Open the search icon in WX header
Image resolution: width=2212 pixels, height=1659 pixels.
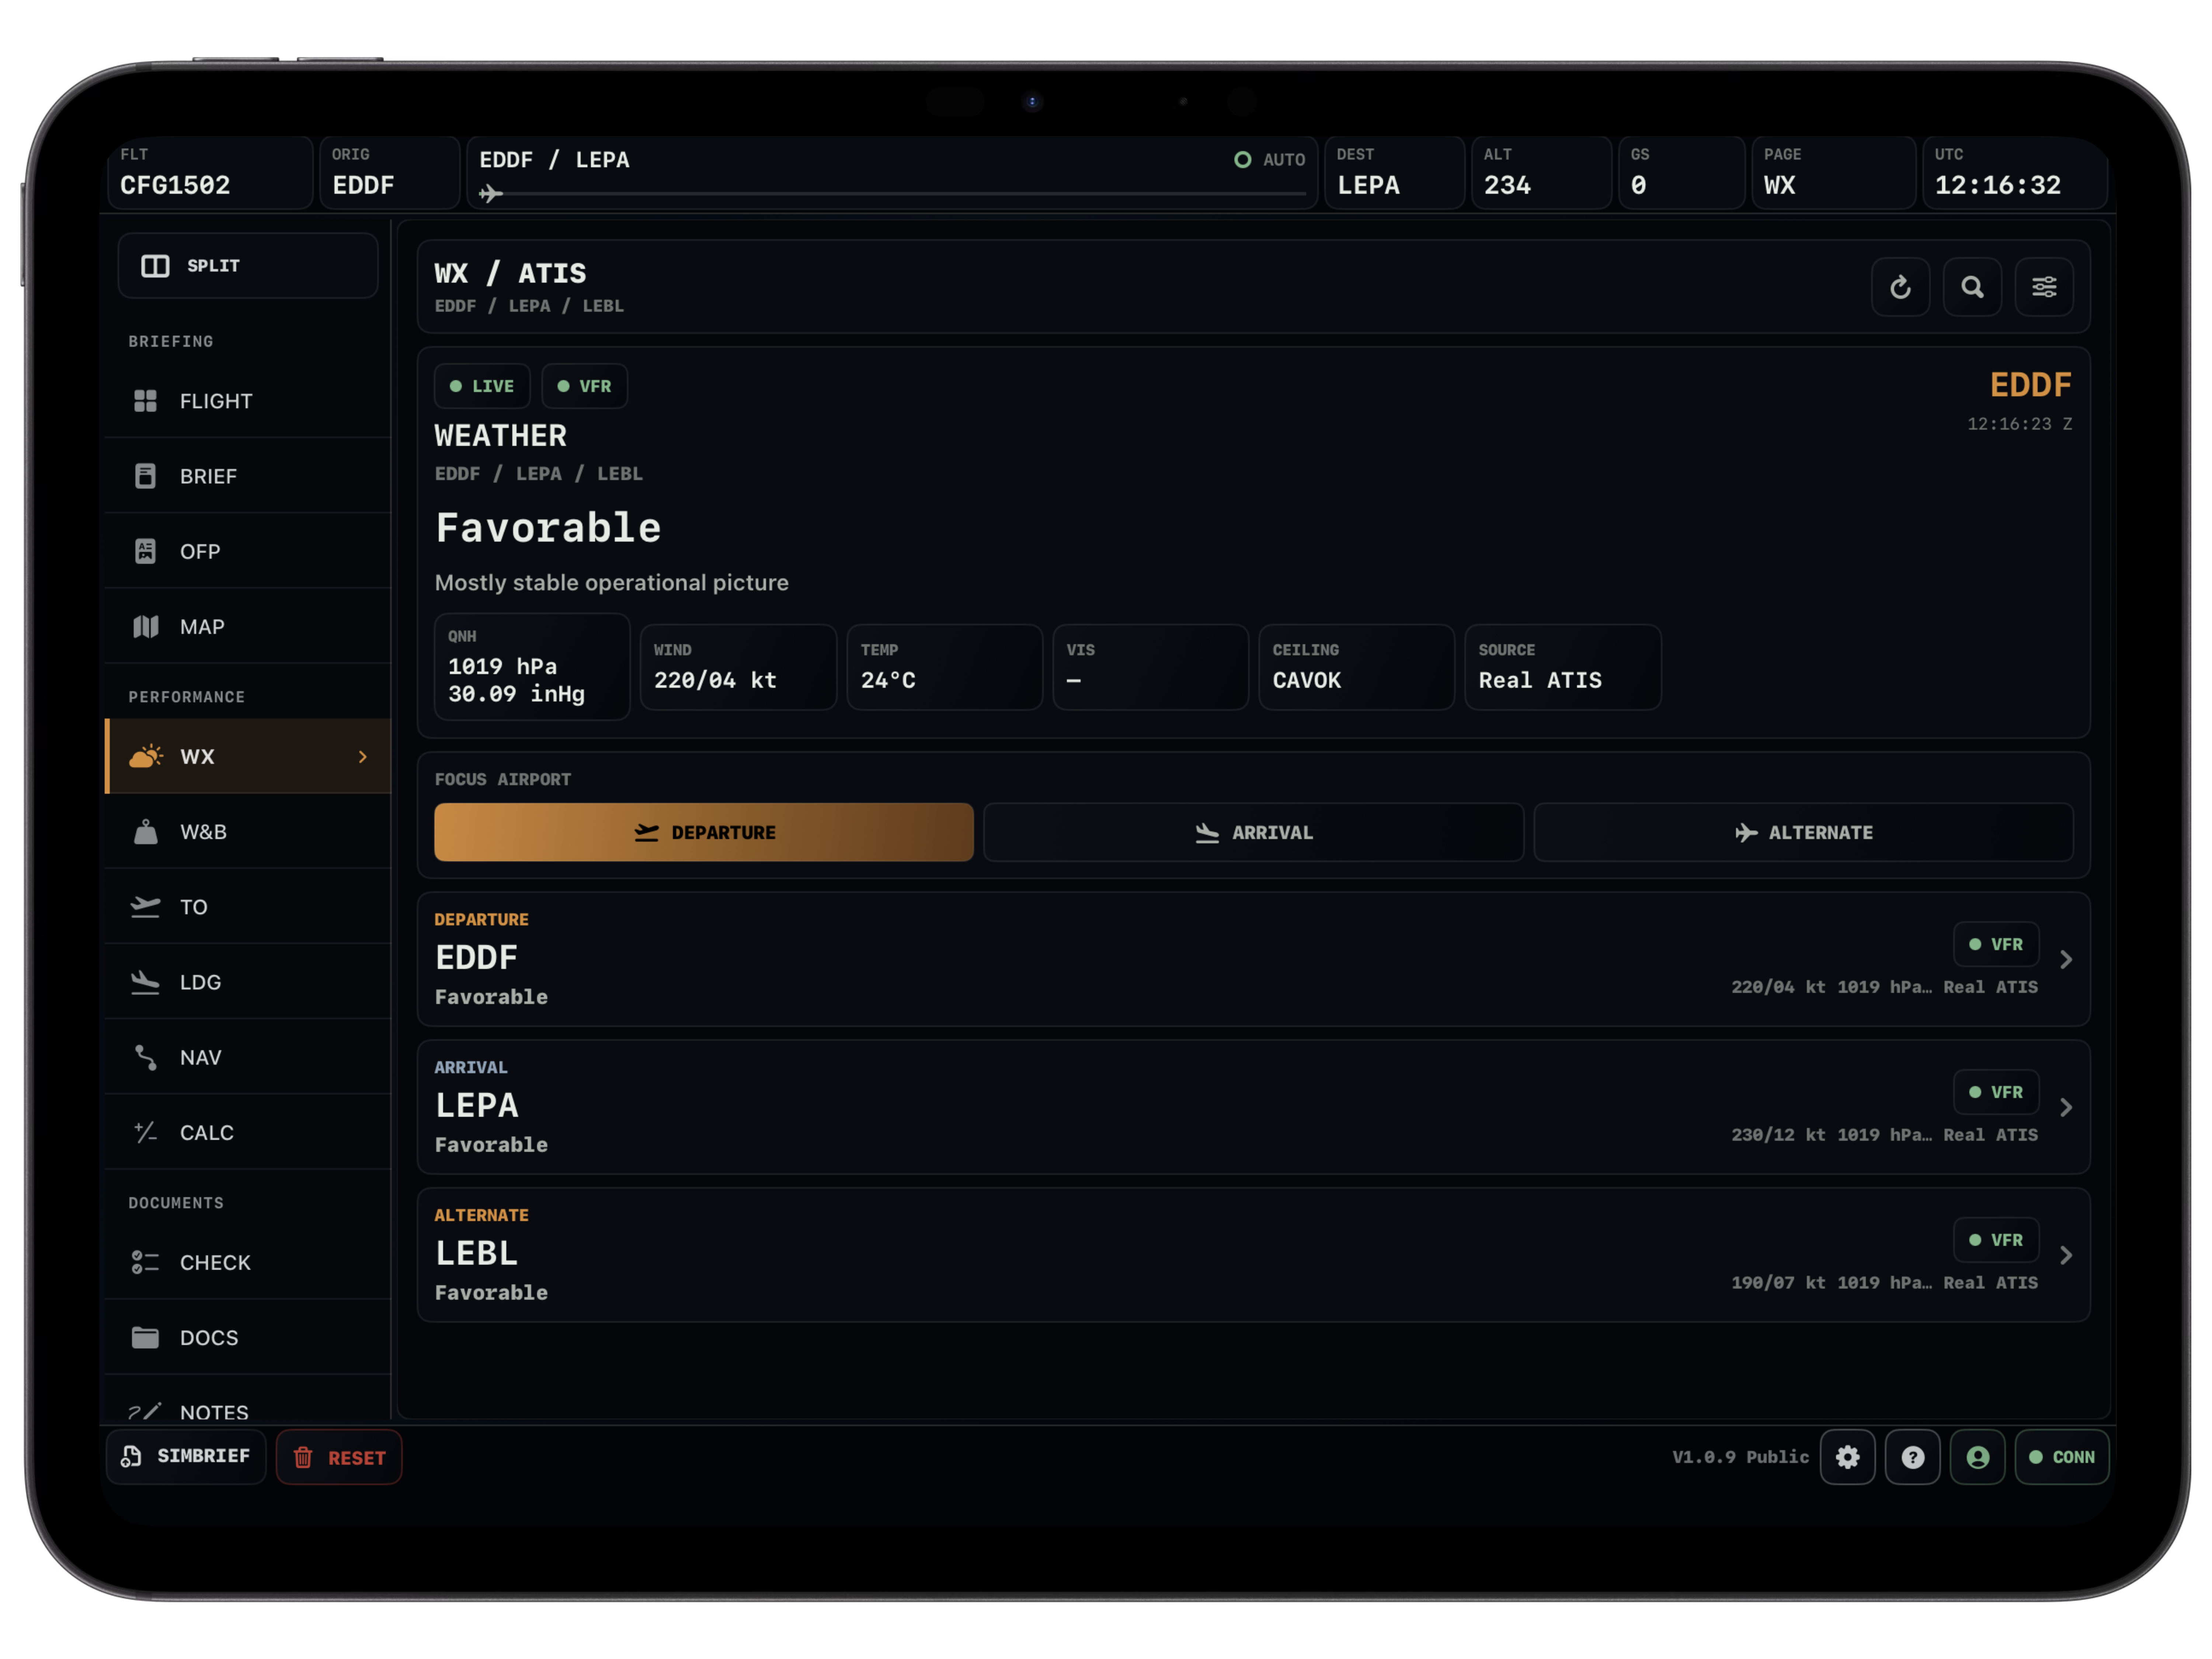point(1972,287)
